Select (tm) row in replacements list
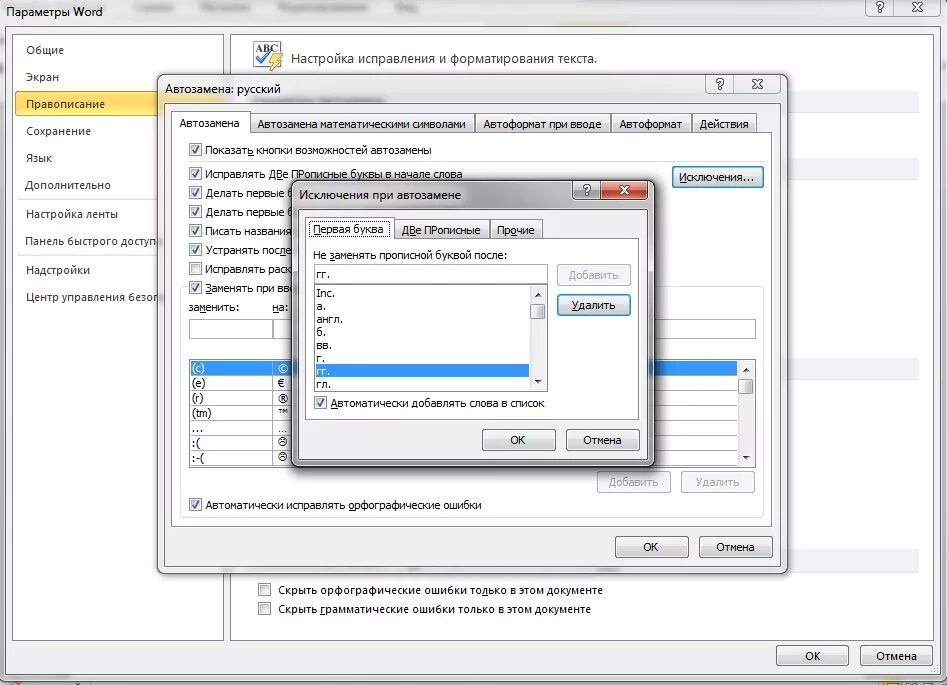 click(x=239, y=413)
